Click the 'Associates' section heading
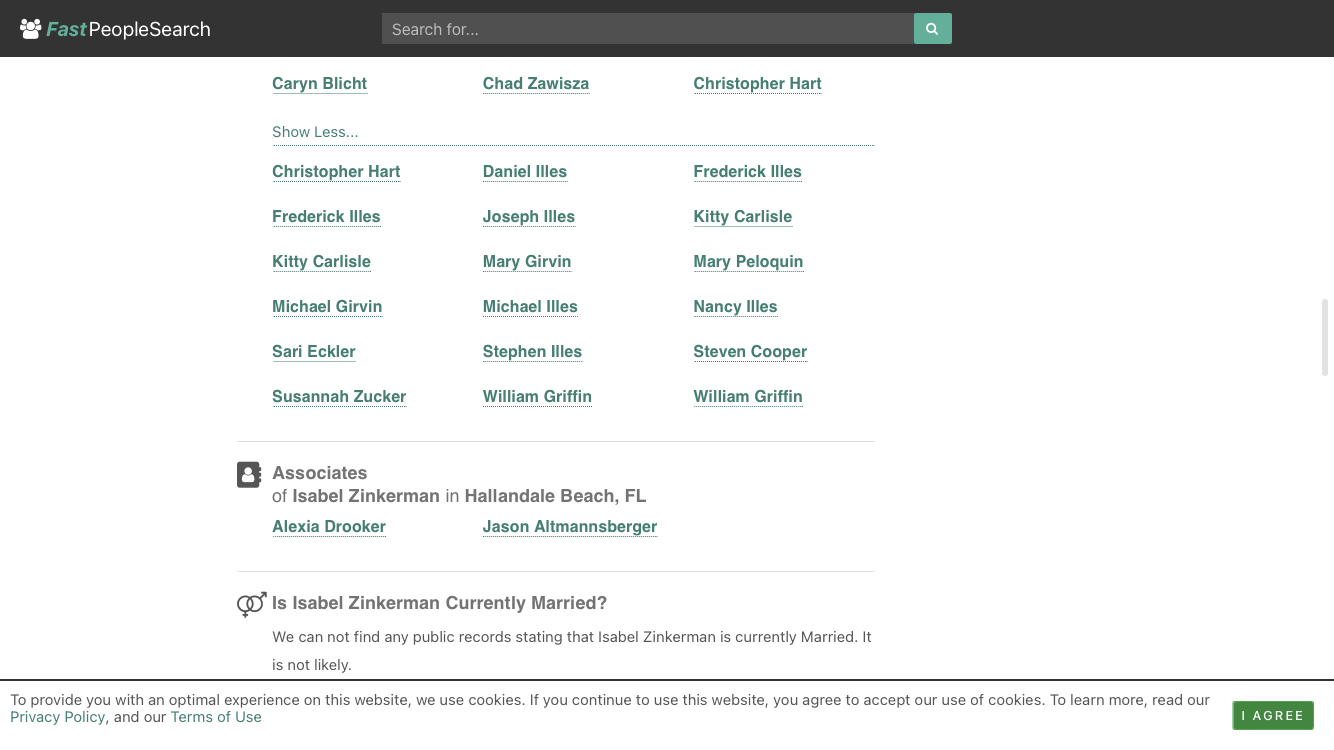This screenshot has width=1334, height=750. pyautogui.click(x=320, y=473)
